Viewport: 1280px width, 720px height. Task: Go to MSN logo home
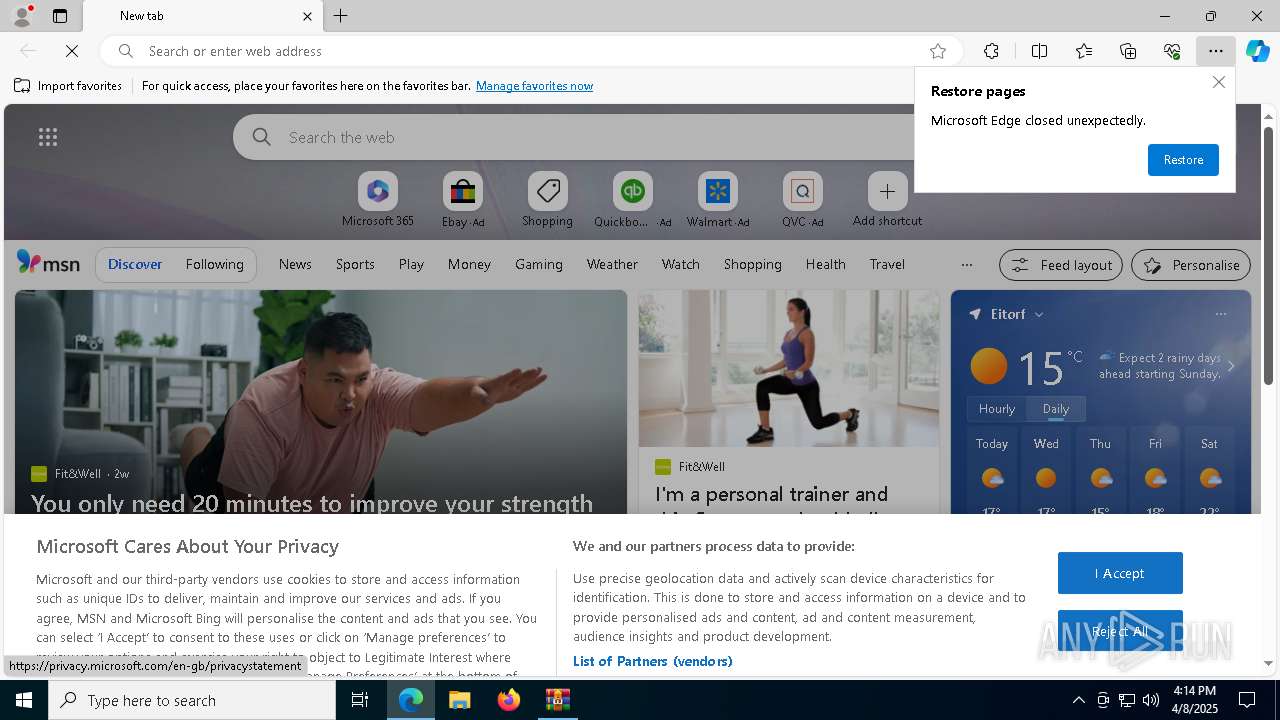click(x=48, y=263)
